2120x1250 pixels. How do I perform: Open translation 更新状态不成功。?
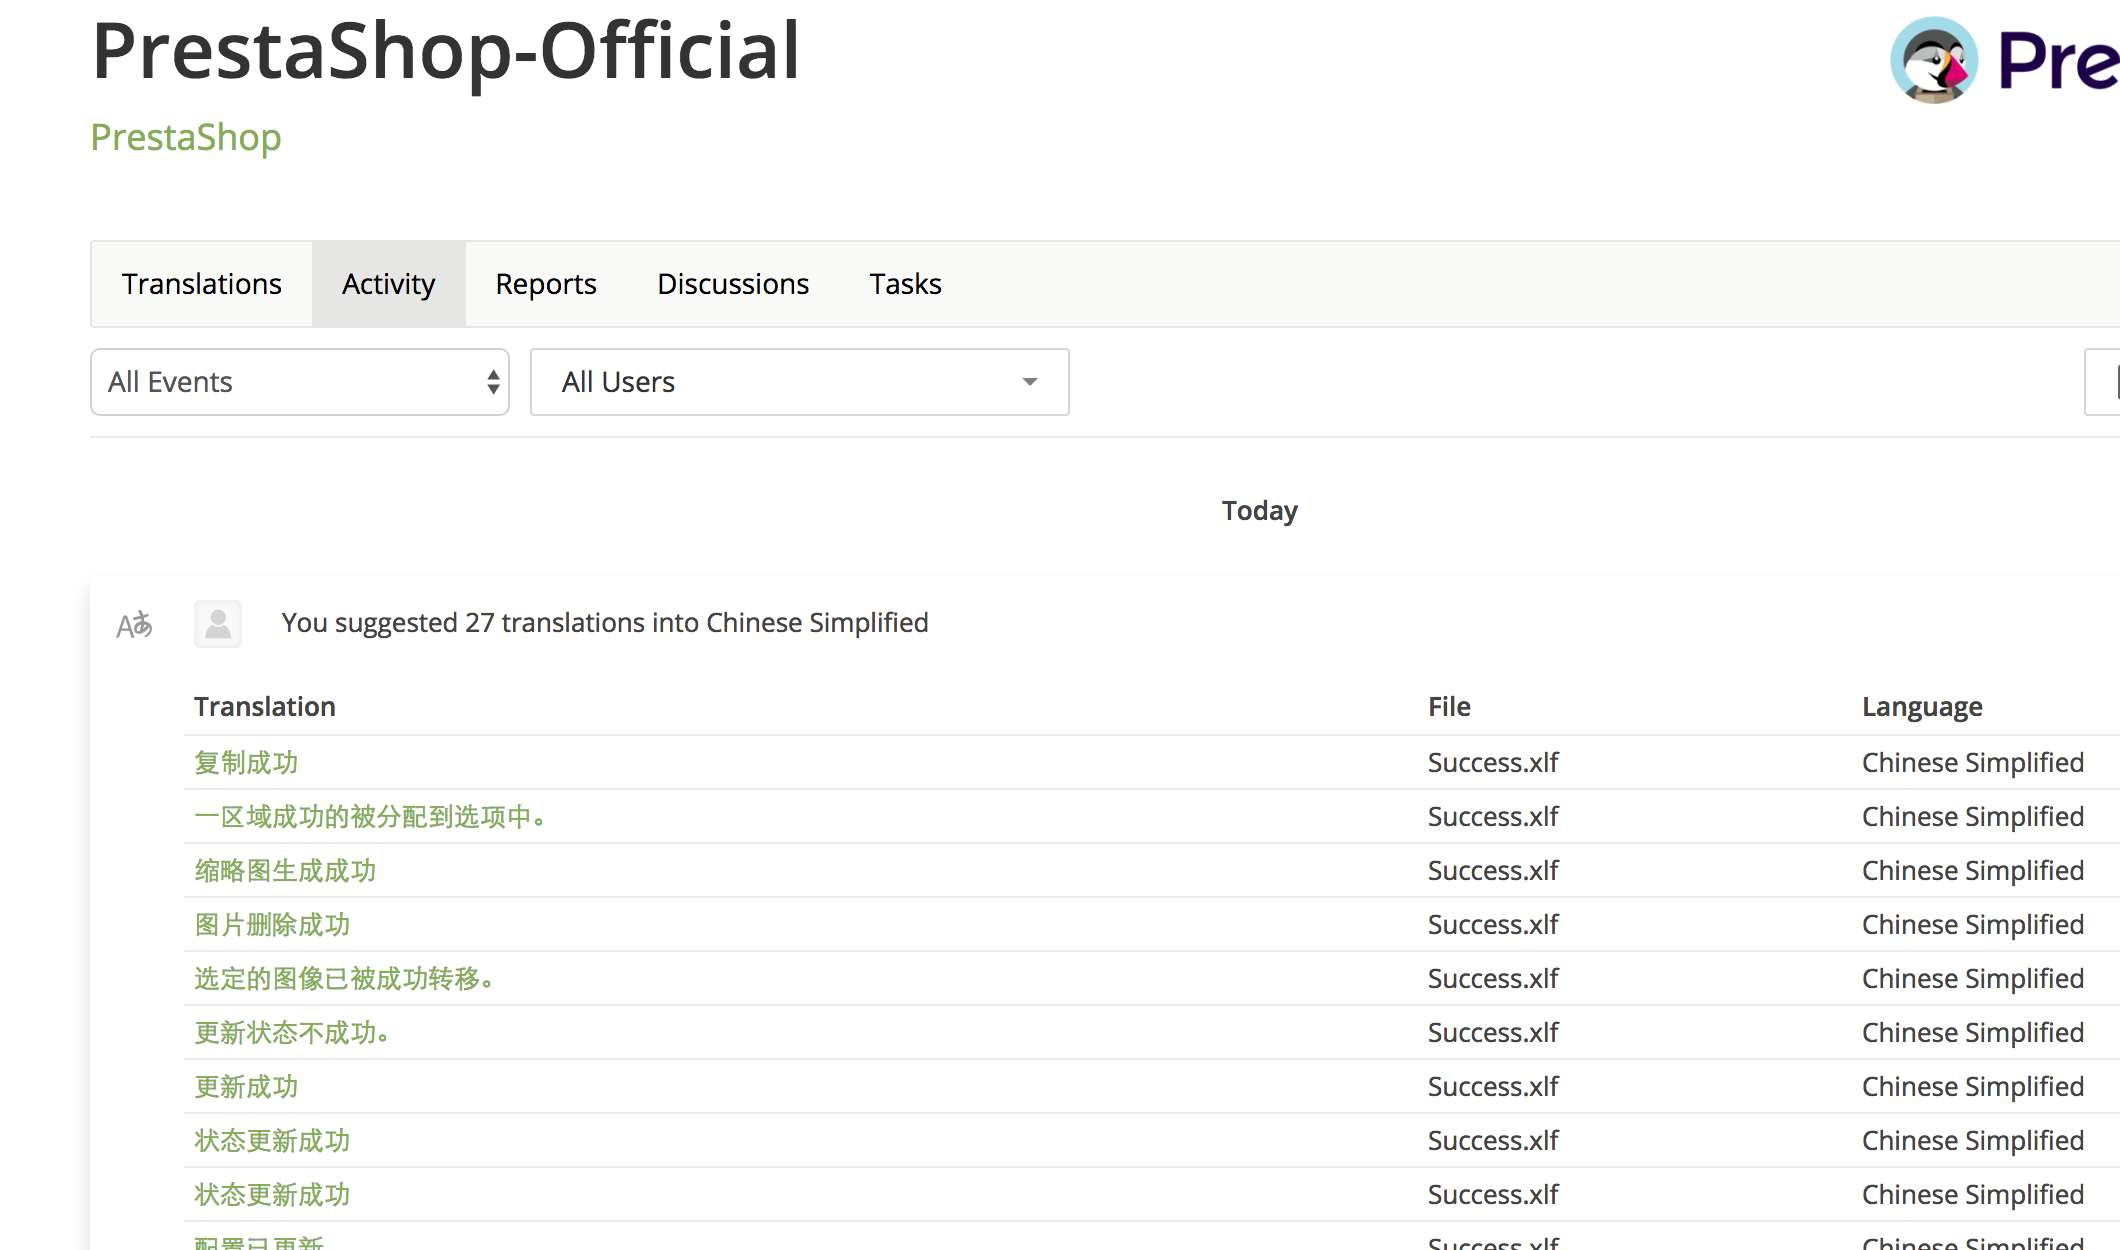[x=292, y=1033]
